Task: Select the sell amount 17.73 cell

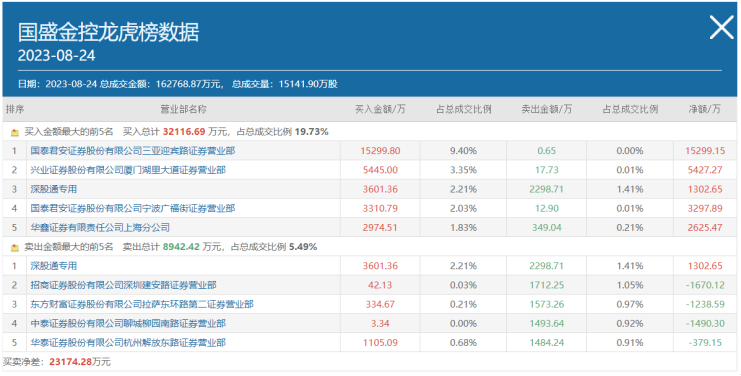Action: 546,170
